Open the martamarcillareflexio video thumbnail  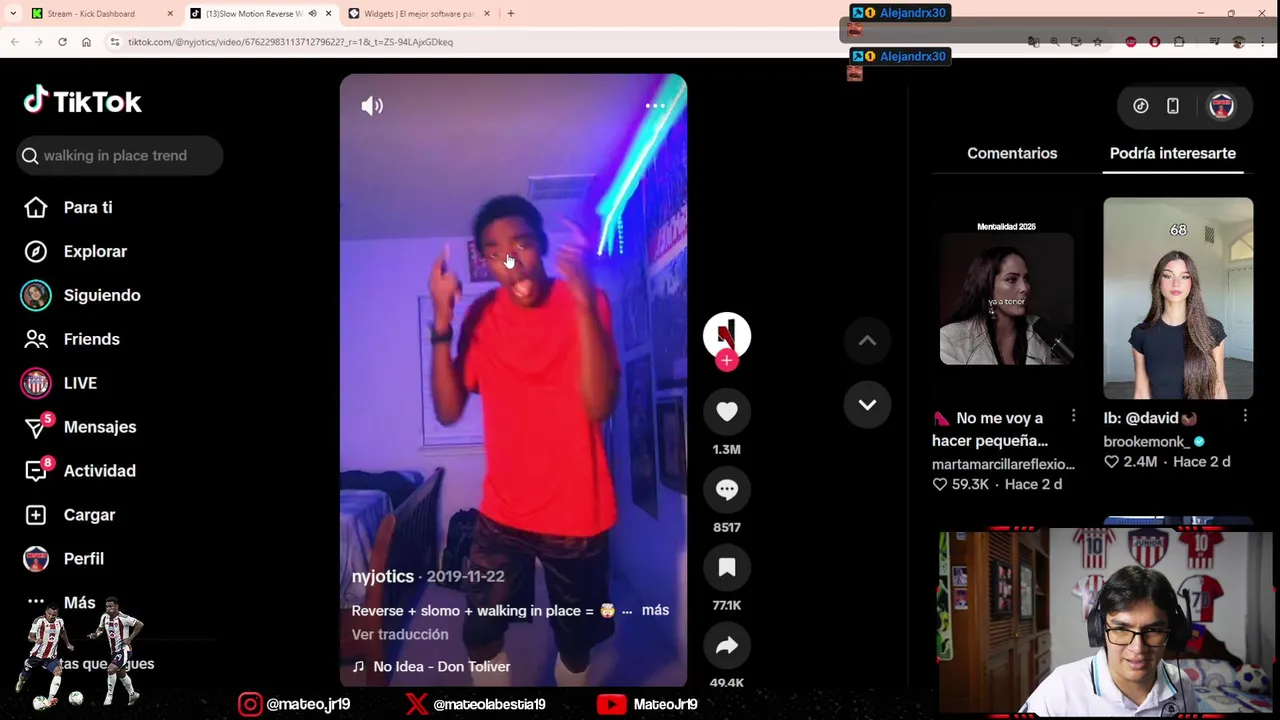[x=1006, y=298]
